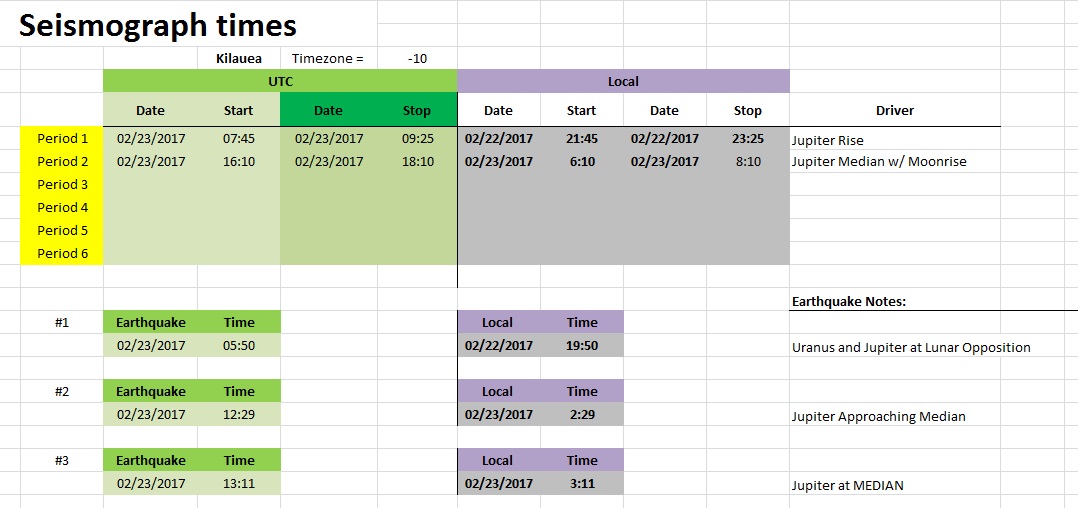
Task: Click the green UTC header cell
Action: [x=280, y=81]
